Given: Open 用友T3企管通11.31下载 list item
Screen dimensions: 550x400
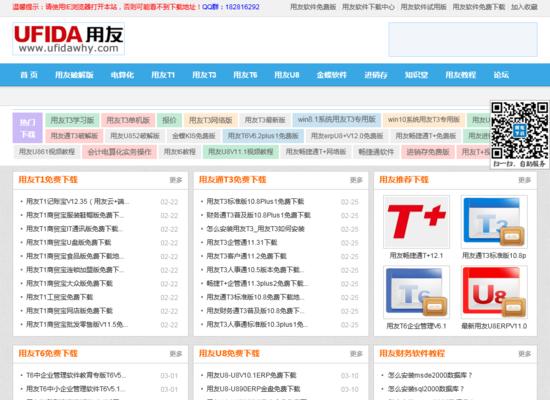Looking at the screenshot, I should pos(242,242).
